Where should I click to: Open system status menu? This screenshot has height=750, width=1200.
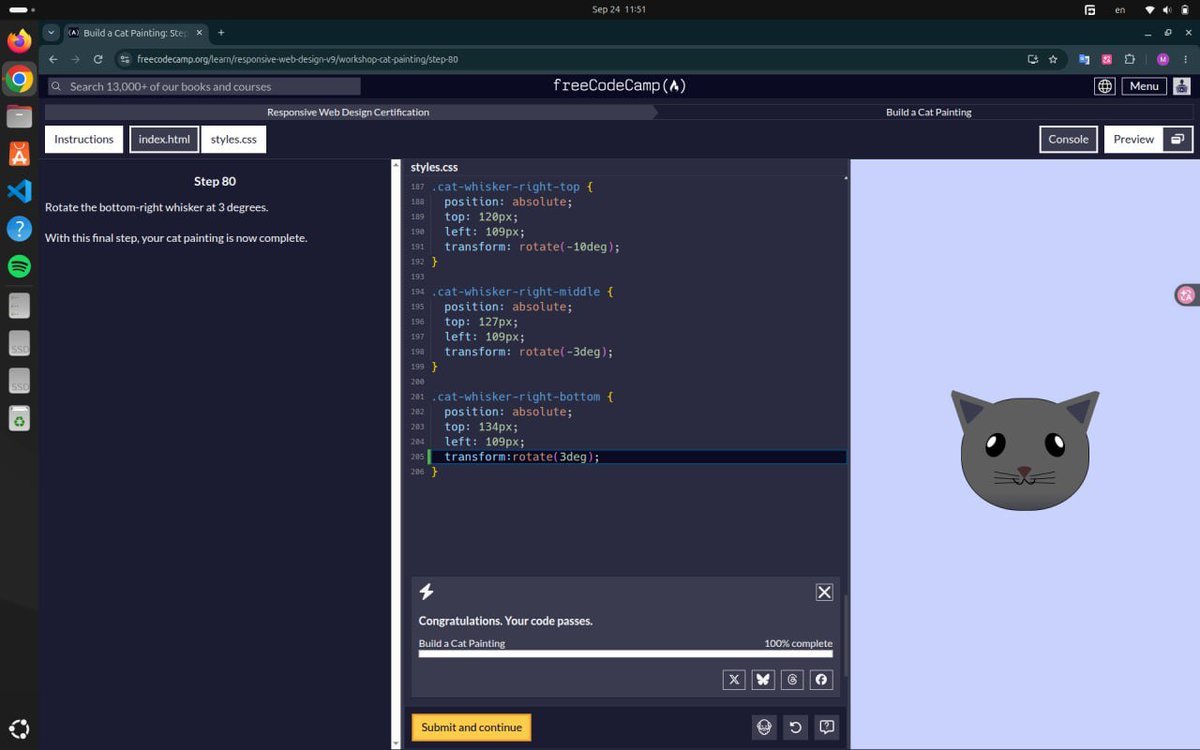point(1167,9)
